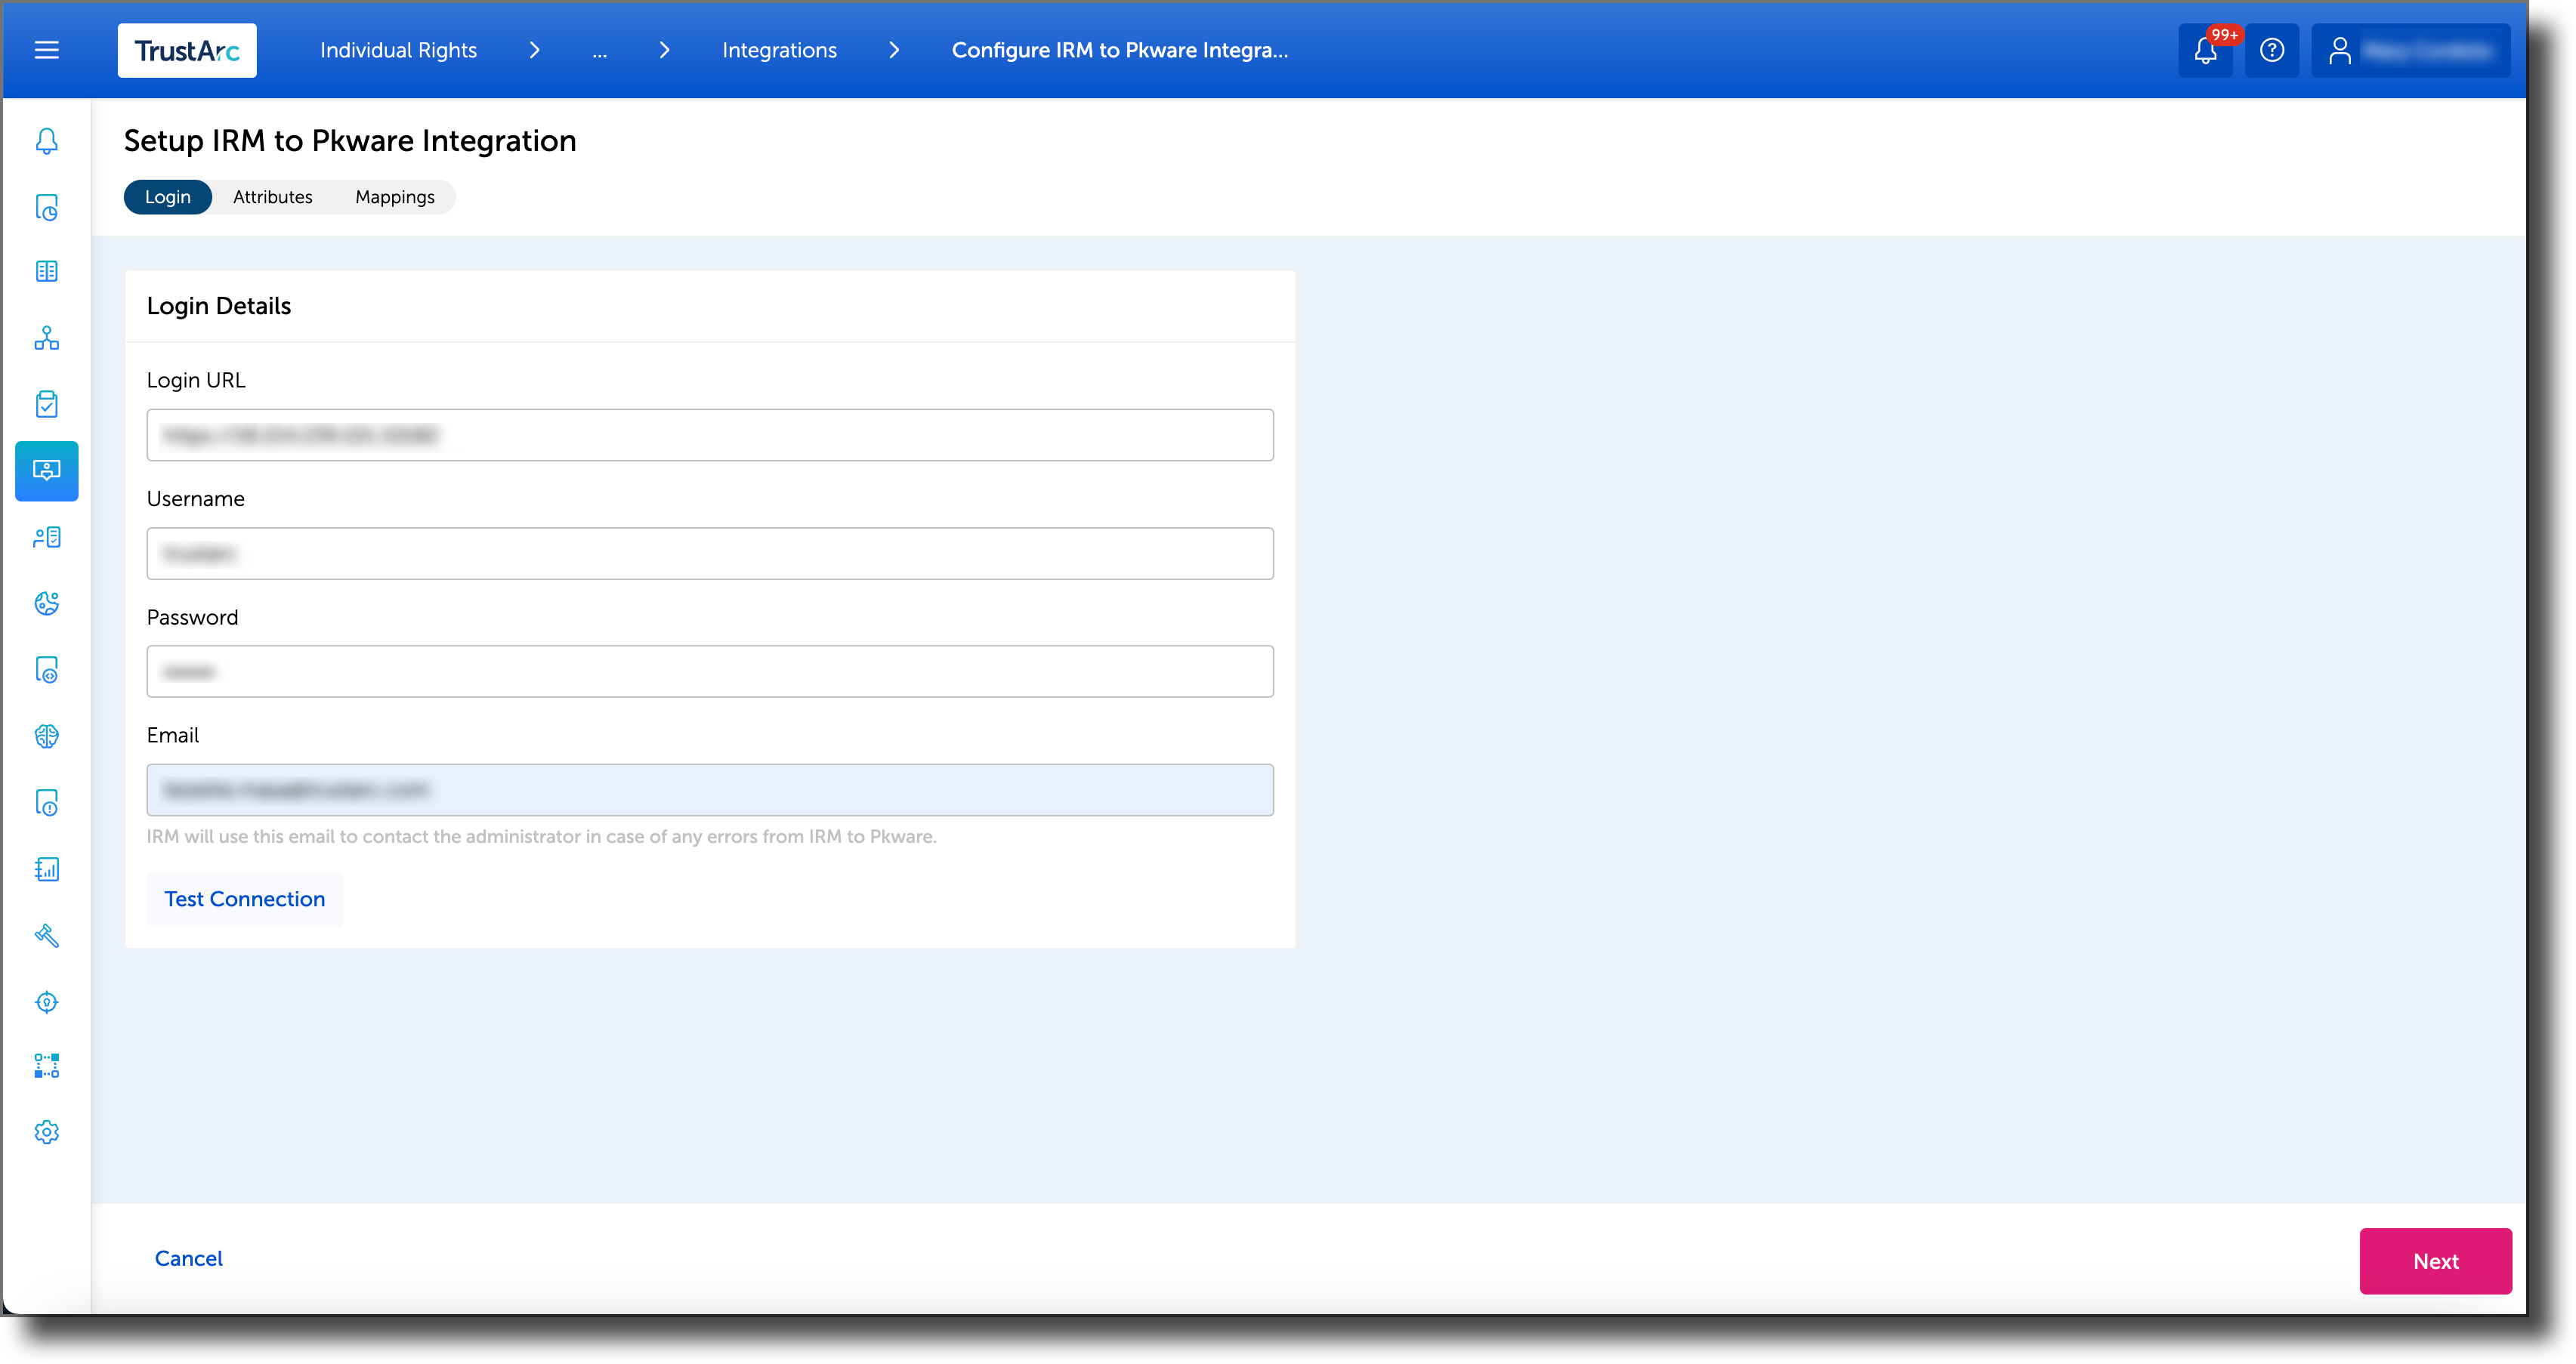
Task: Click the notification bell showing 99+ badge
Action: pos(2205,50)
